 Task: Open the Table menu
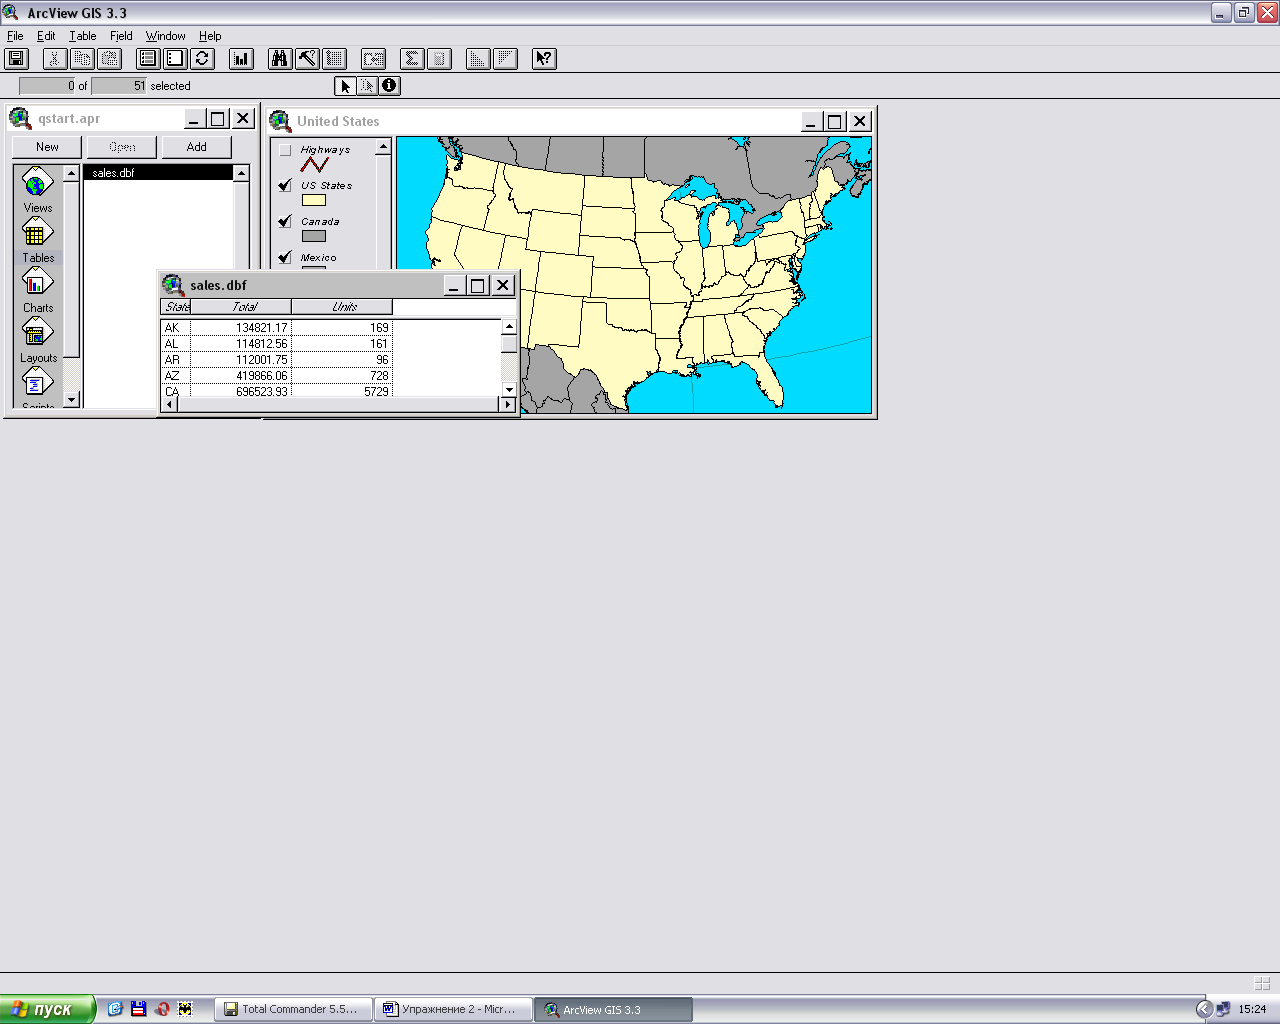[x=83, y=36]
